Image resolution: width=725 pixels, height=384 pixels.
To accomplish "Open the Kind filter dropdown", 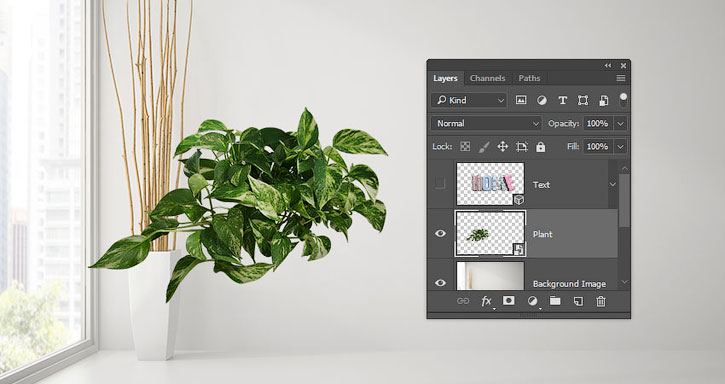I will tap(469, 100).
